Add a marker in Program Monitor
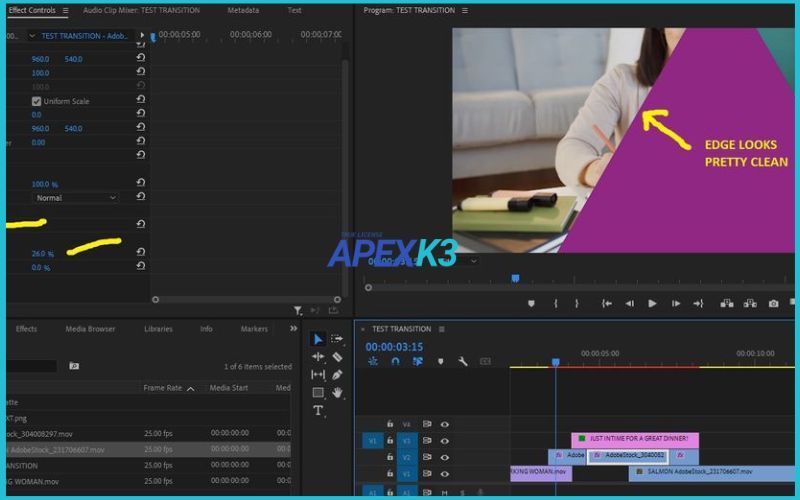Viewport: 800px width, 500px height. pyautogui.click(x=531, y=304)
